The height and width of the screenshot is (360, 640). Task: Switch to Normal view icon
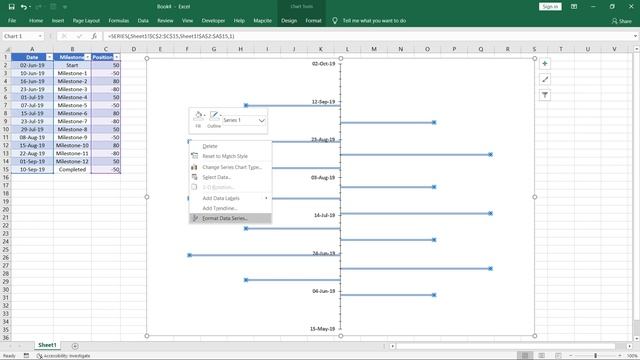click(525, 356)
